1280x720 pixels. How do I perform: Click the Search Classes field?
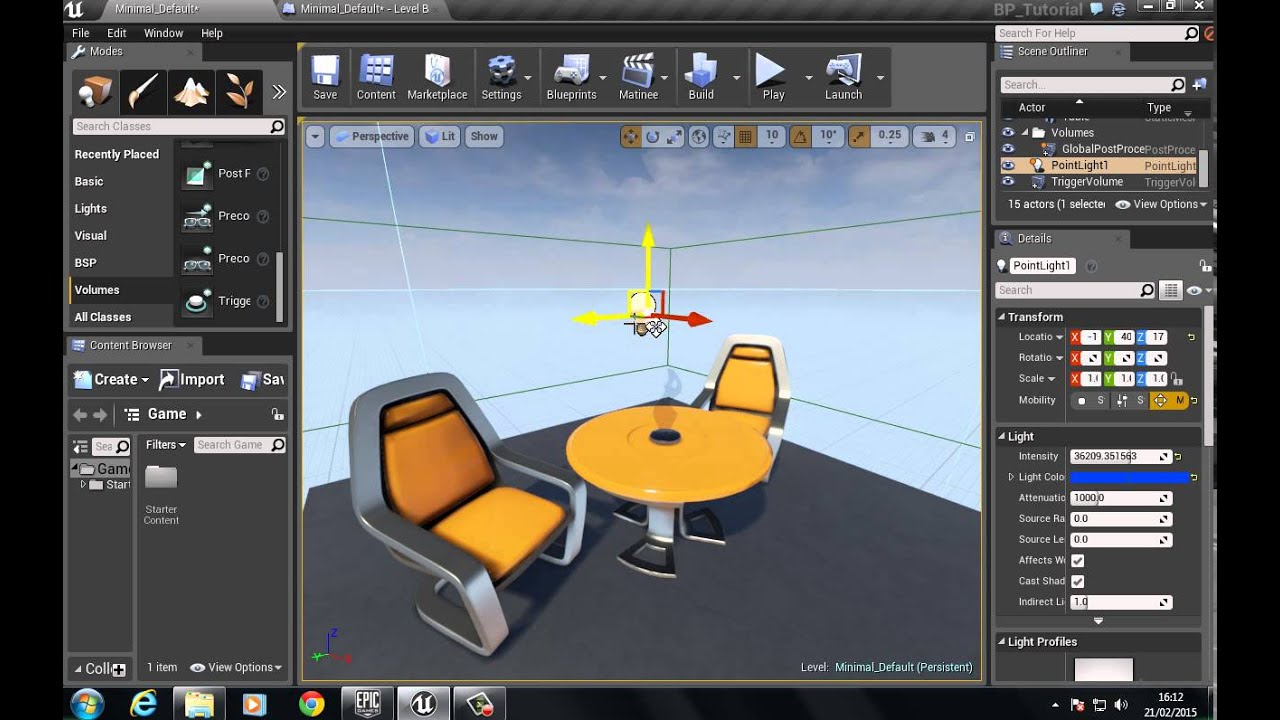tap(179, 126)
